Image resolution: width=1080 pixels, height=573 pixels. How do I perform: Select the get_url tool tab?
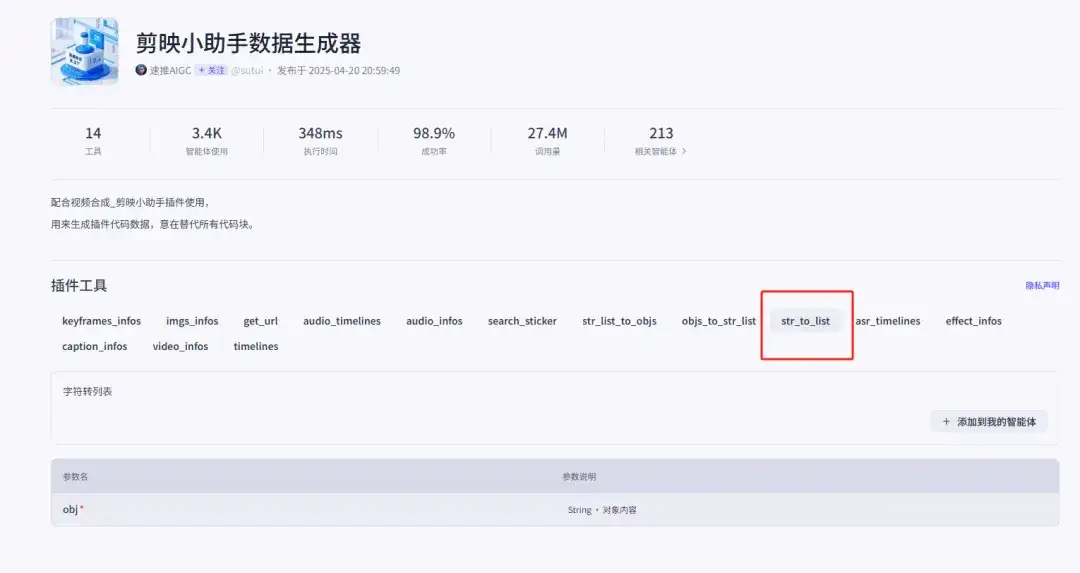[x=260, y=321]
